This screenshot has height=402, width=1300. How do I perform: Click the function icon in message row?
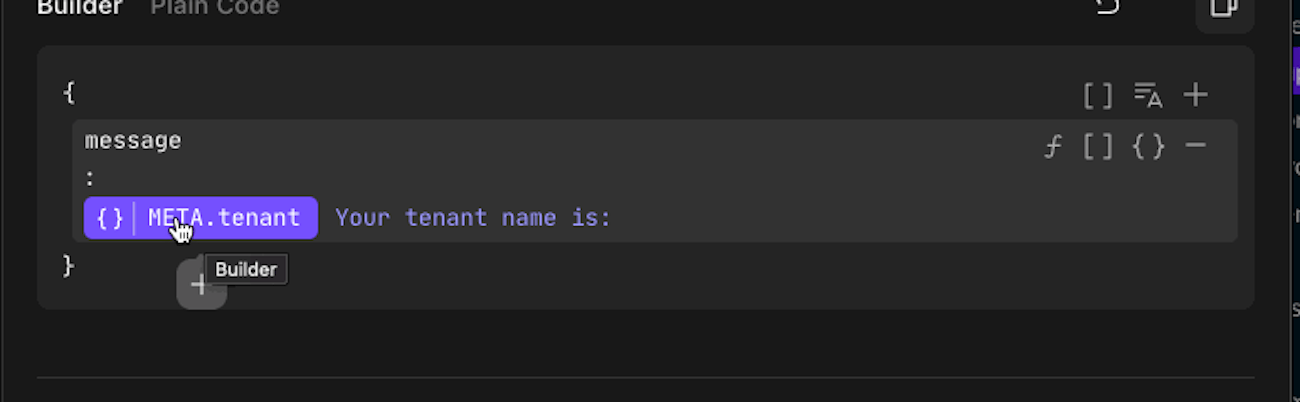(x=1052, y=147)
